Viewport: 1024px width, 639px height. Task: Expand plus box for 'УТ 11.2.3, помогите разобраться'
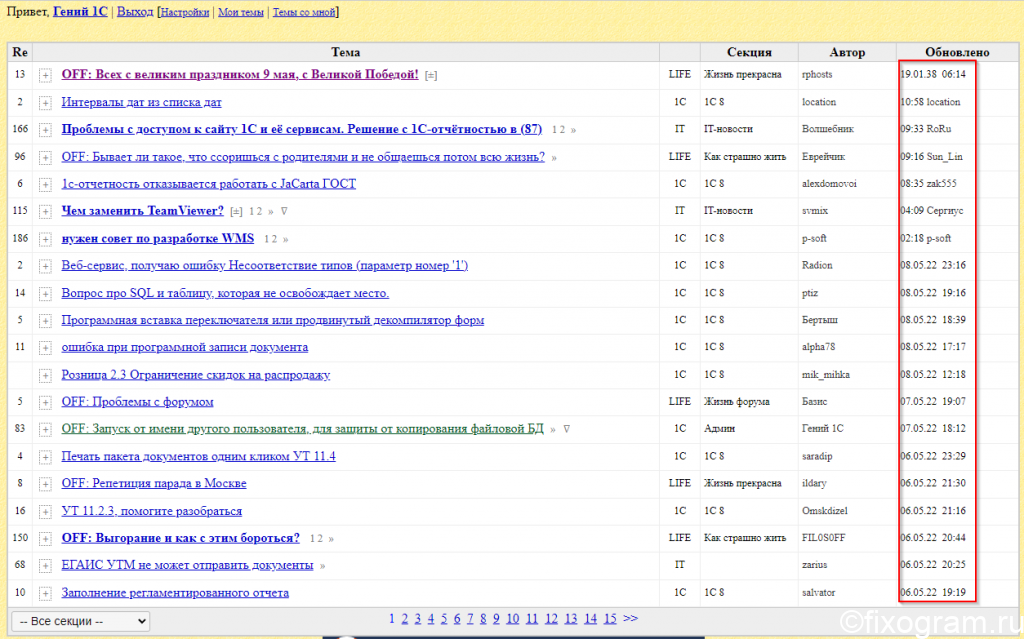click(45, 512)
